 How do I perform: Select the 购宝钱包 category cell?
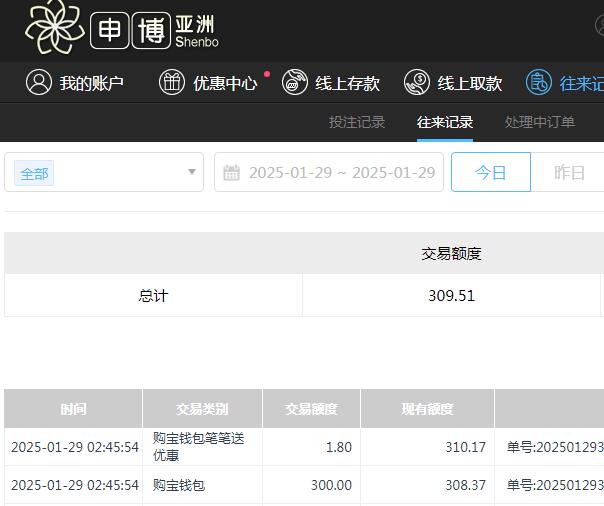[202, 485]
